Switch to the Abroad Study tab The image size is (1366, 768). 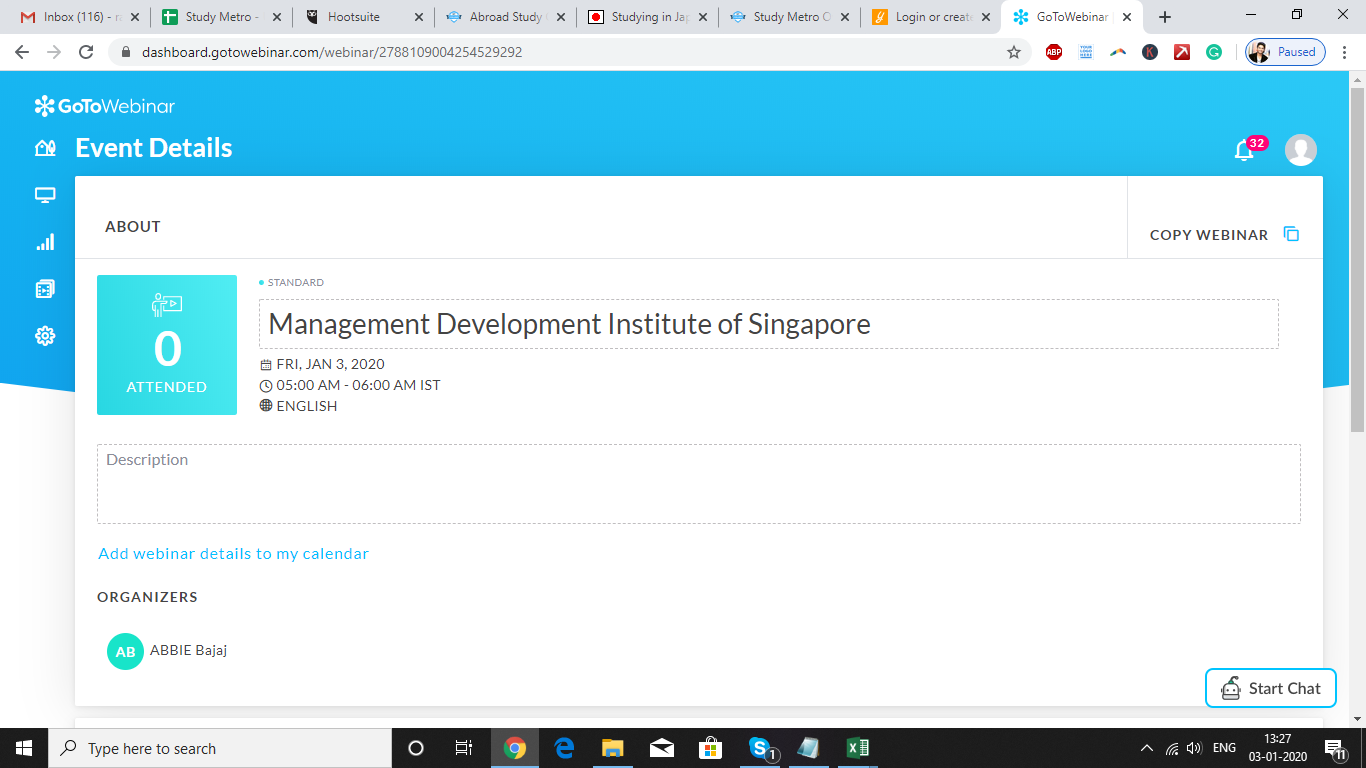pyautogui.click(x=506, y=17)
